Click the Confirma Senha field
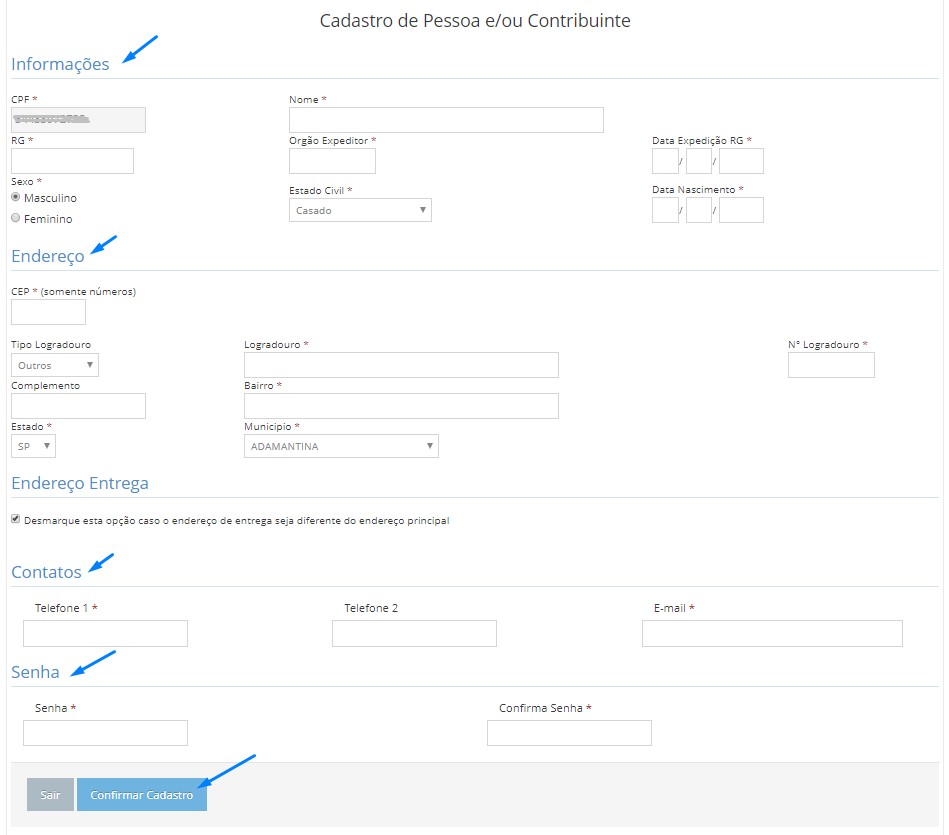This screenshot has width=949, height=835. [x=569, y=733]
